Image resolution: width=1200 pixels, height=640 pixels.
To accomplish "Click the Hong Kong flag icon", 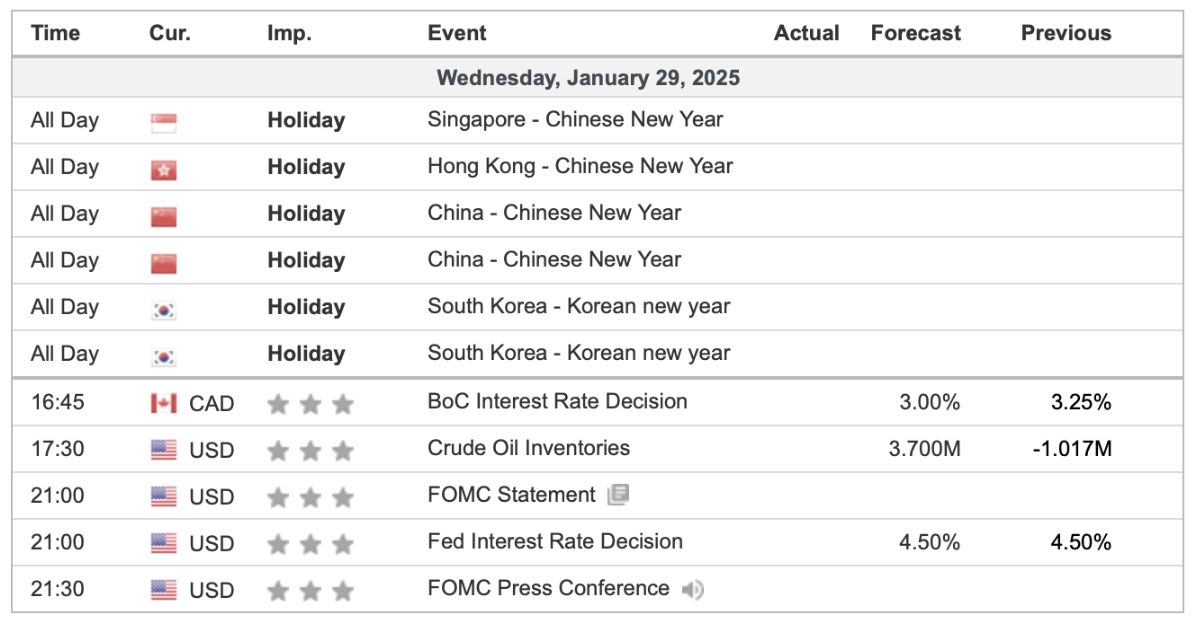I will 163,170.
